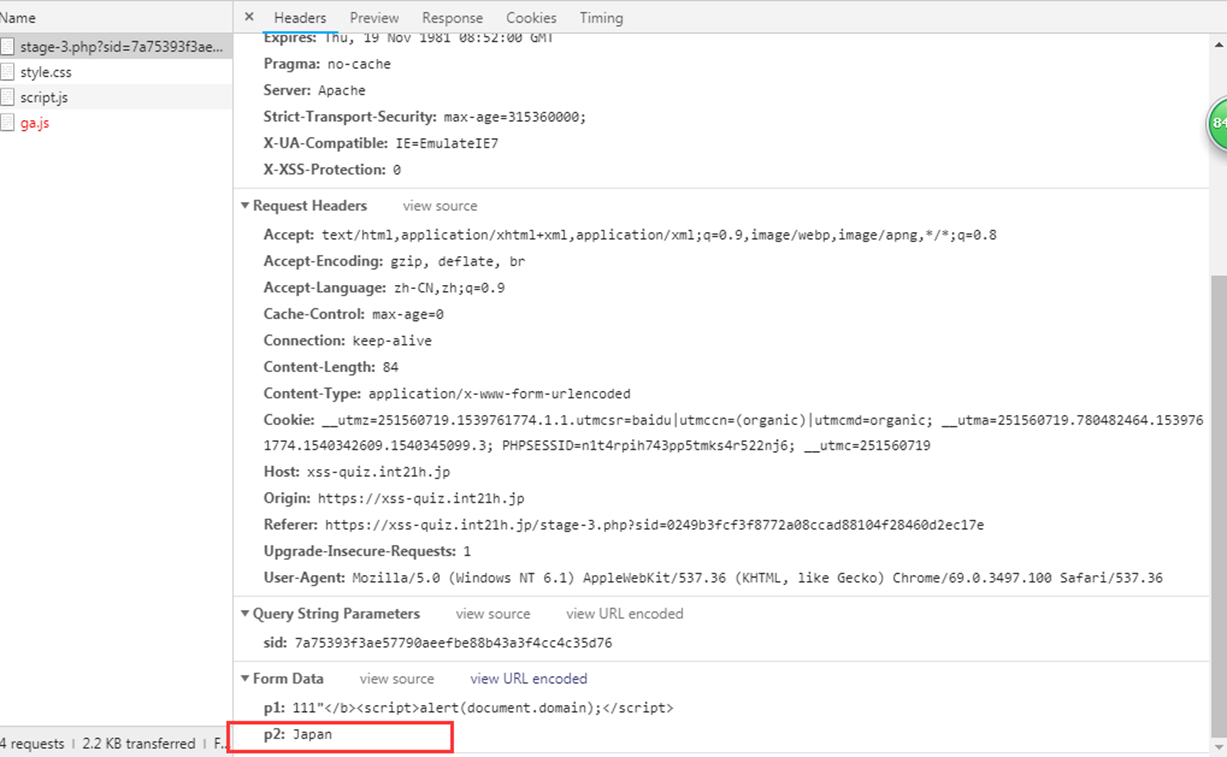Click the Upgrade-Insecure-Requests header line
The height and width of the screenshot is (757, 1227).
click(367, 551)
